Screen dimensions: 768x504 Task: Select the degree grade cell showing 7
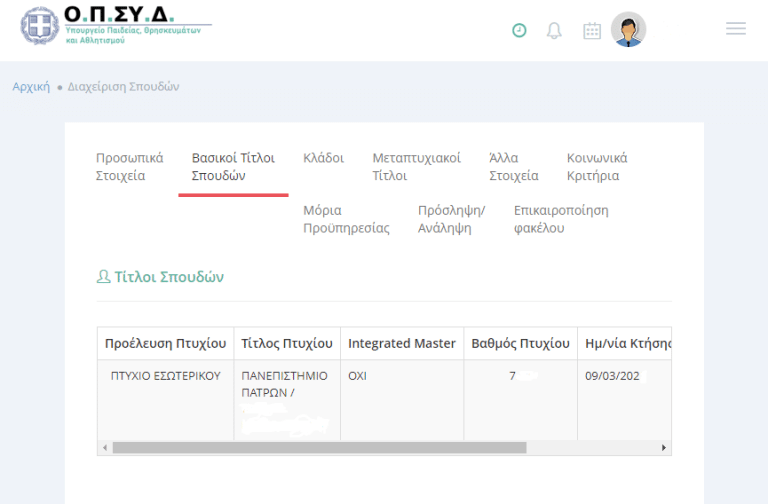tap(520, 400)
